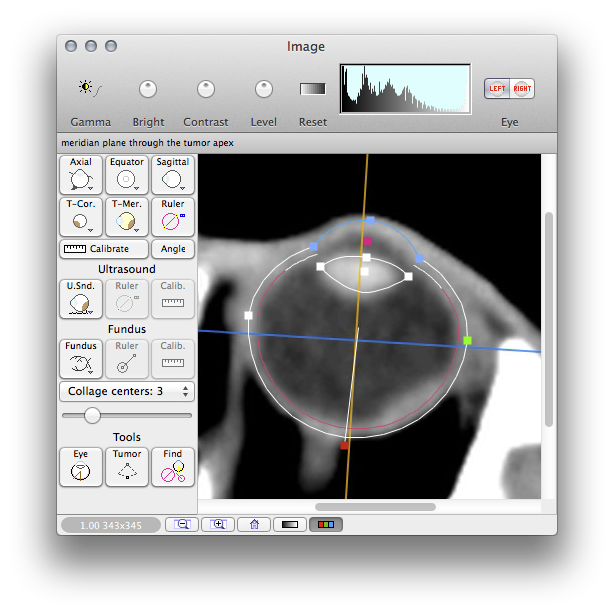The height and width of the screenshot is (614, 614).
Task: Open the Collage centers dropdown
Action: point(126,391)
